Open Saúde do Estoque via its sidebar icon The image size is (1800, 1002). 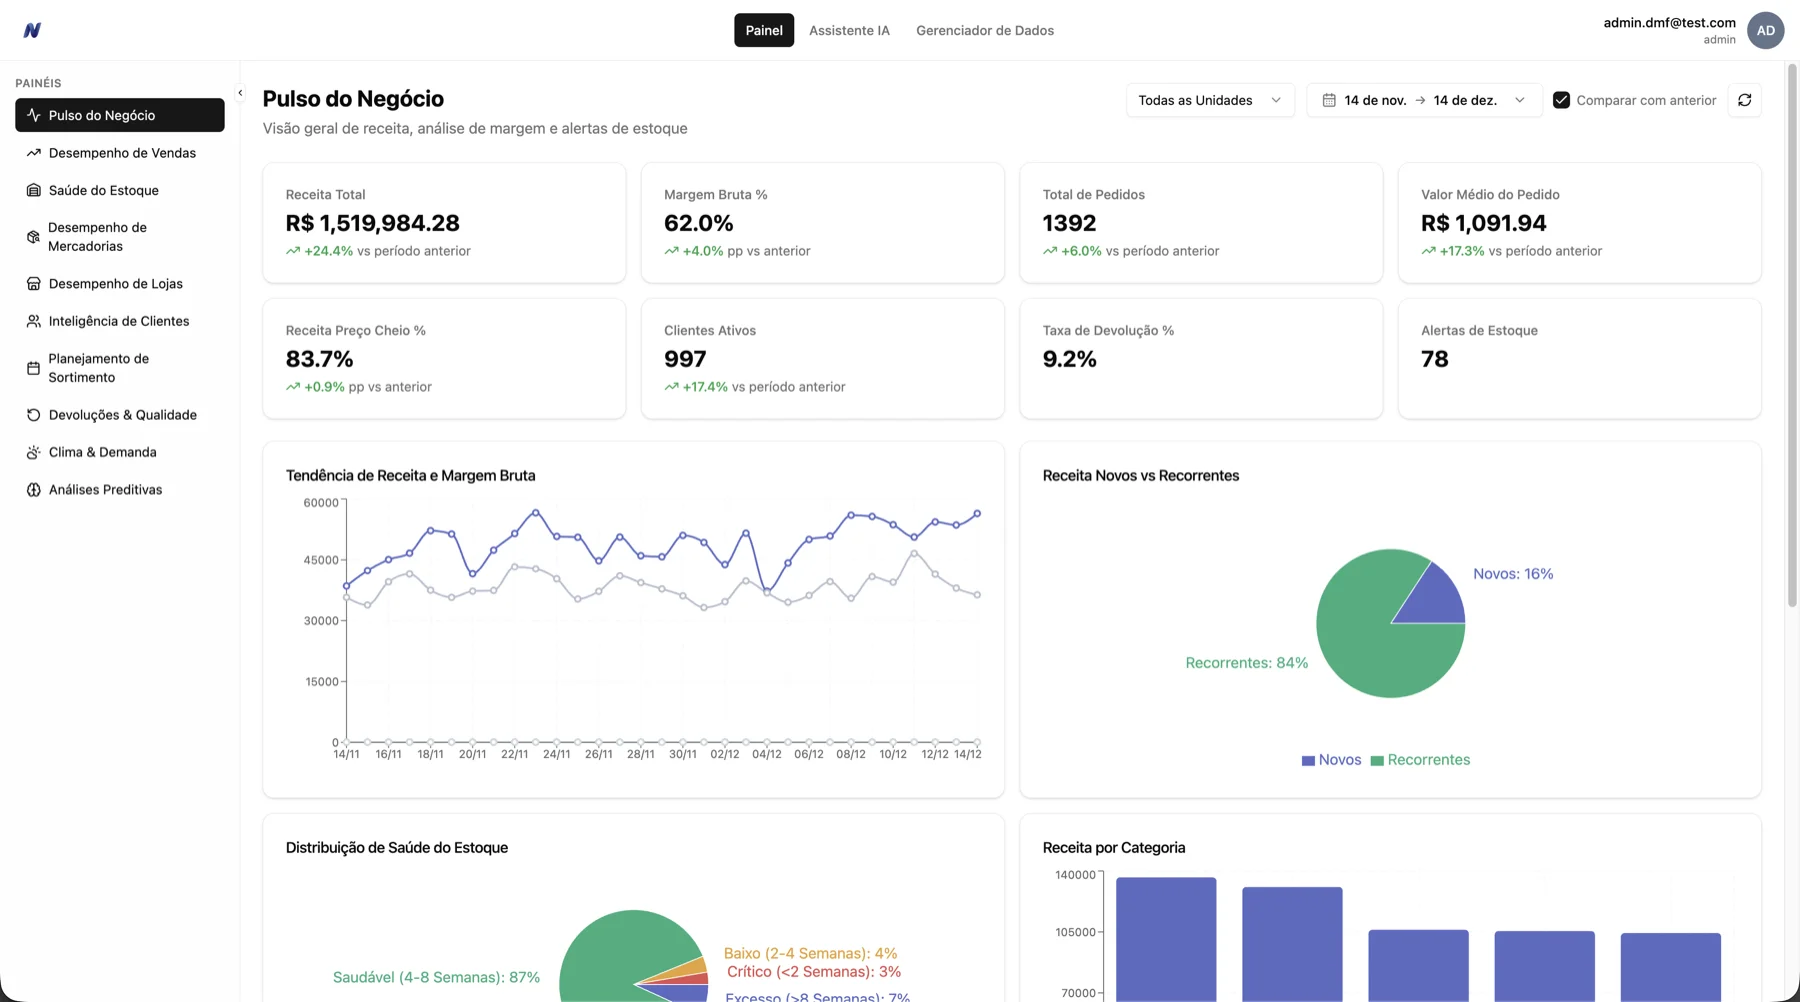(x=33, y=190)
